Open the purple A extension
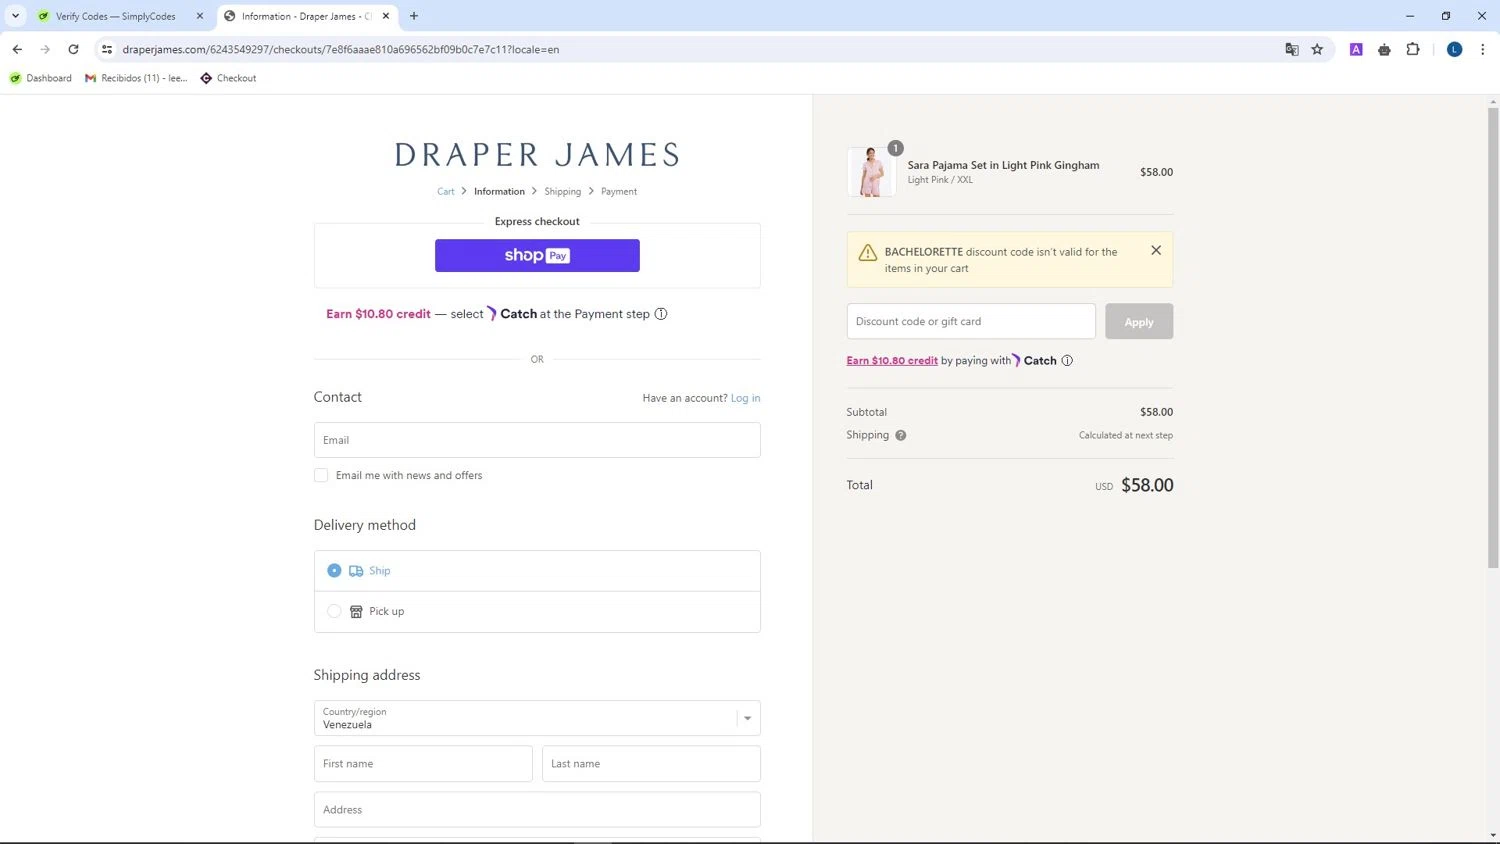Screen dimensions: 1500x844 tap(1356, 49)
